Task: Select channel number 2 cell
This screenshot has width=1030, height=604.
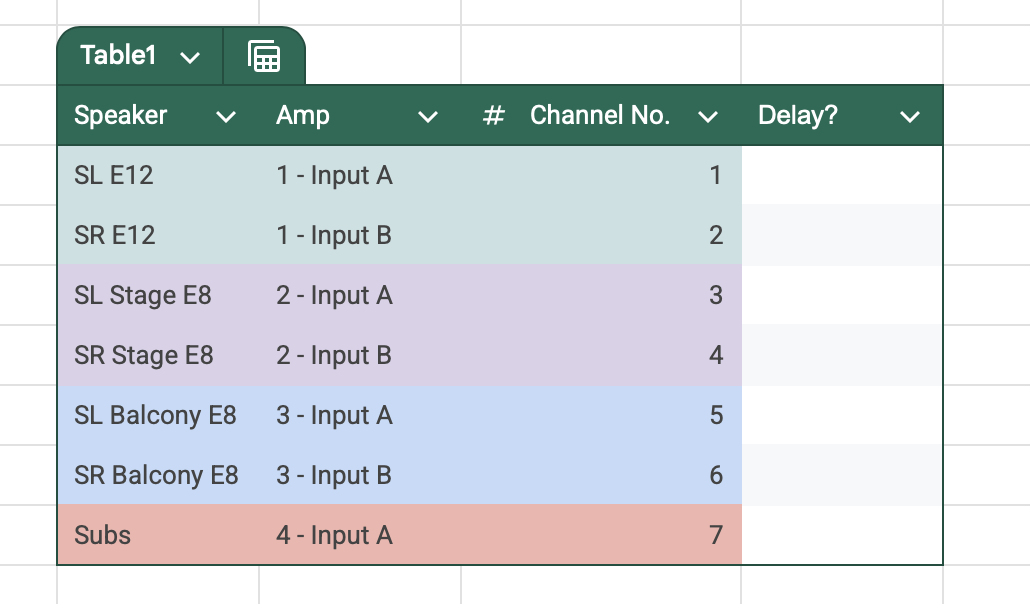Action: tap(601, 235)
